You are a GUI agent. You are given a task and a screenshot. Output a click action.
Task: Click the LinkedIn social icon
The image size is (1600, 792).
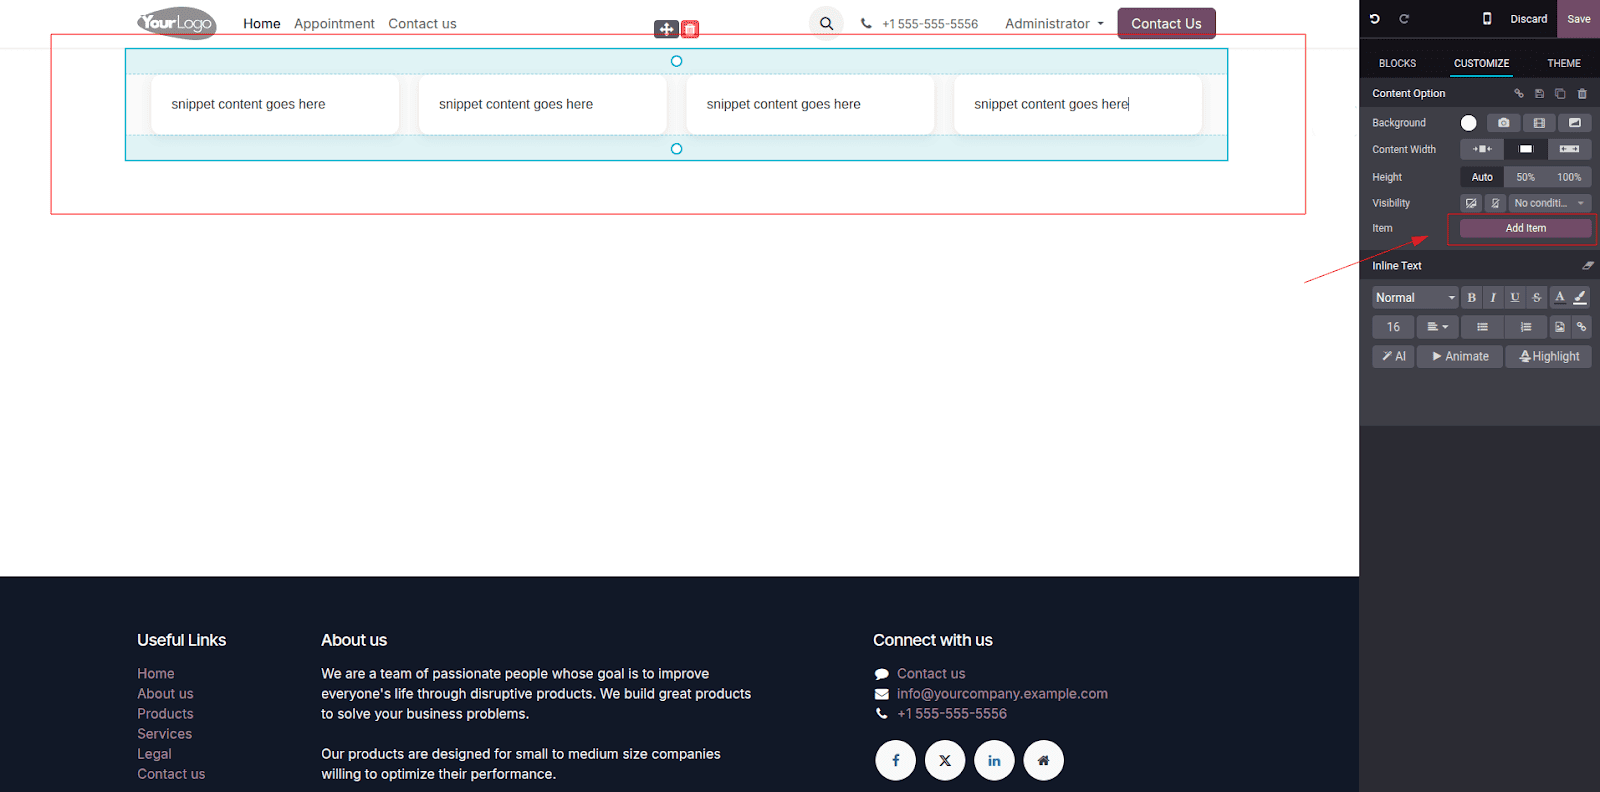994,761
